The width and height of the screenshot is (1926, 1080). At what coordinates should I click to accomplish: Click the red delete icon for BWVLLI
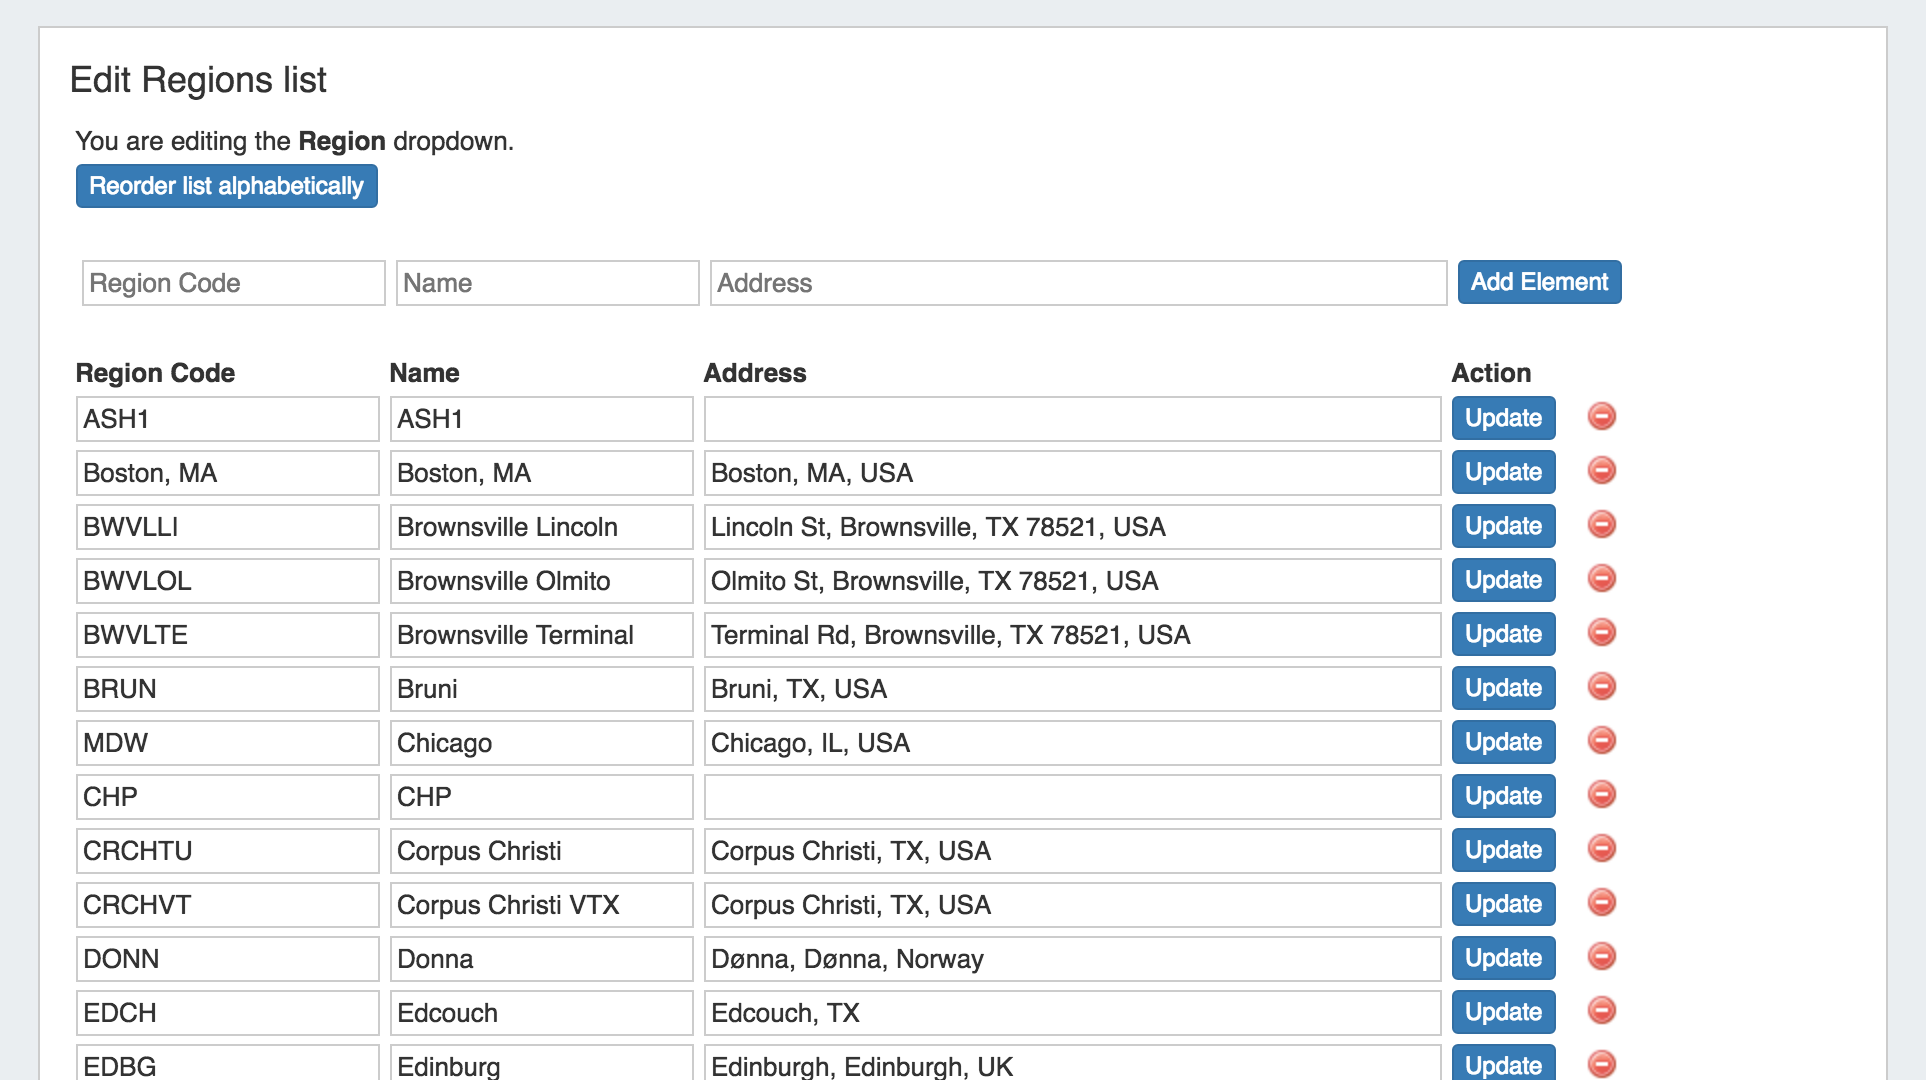tap(1601, 524)
